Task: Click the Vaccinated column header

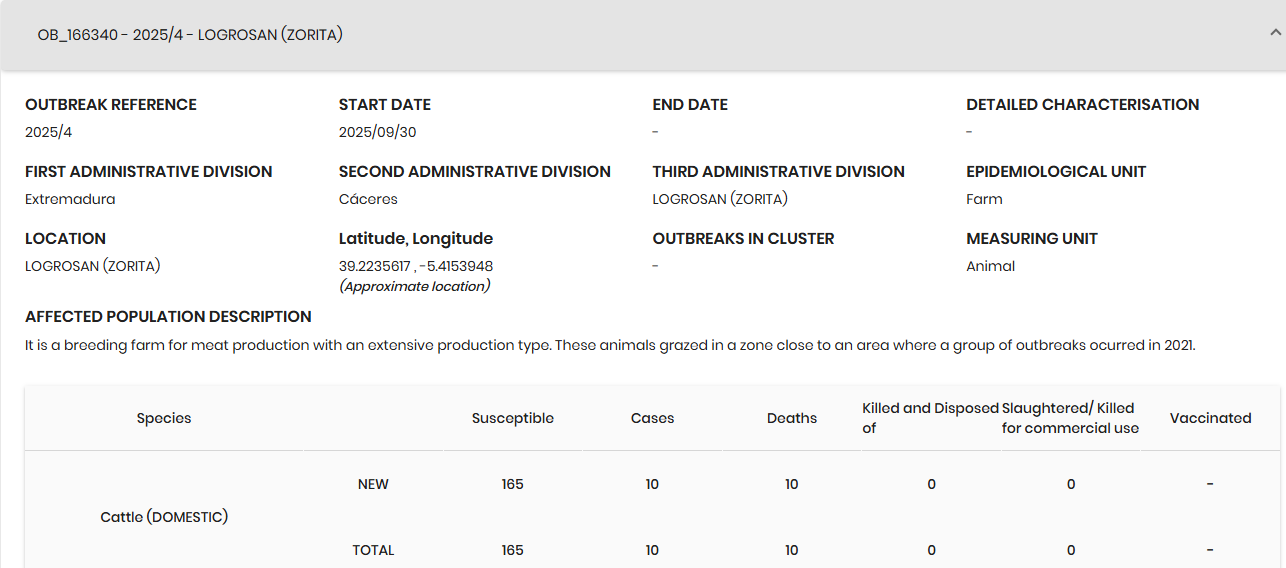Action: point(1210,418)
